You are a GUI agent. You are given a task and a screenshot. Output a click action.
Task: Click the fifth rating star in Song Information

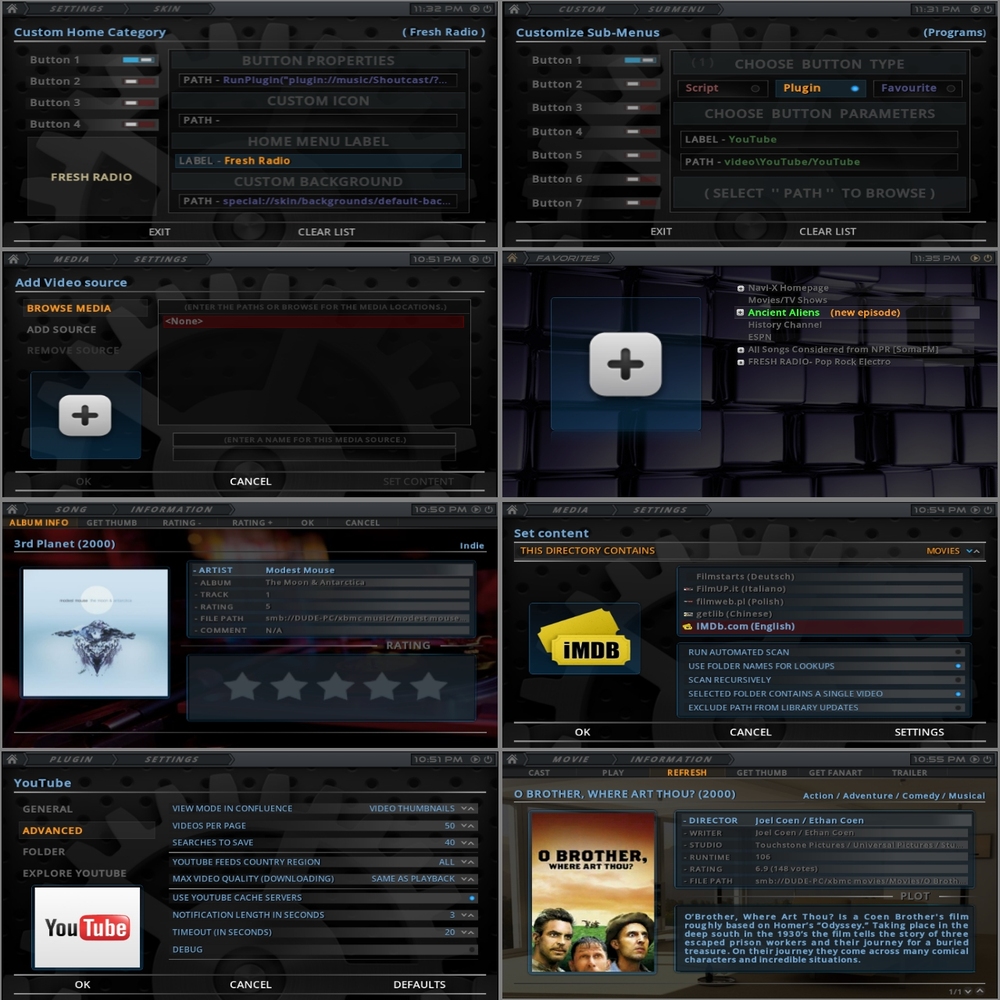(x=428, y=686)
